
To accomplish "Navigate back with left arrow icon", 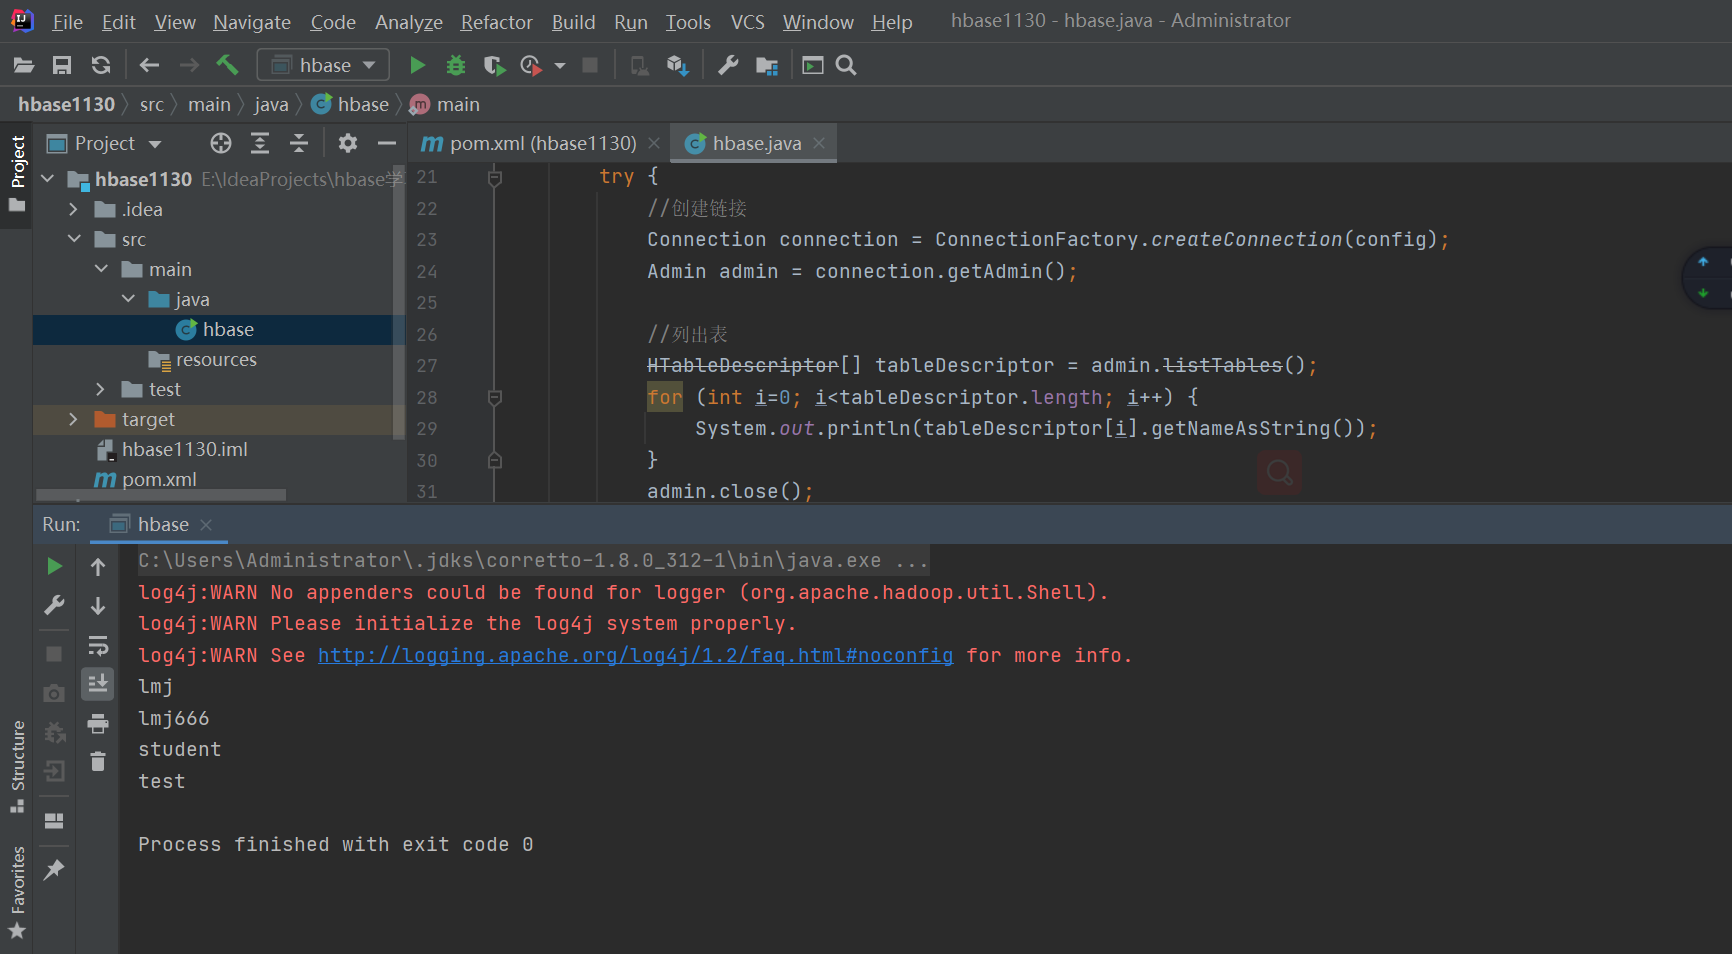I will [149, 65].
